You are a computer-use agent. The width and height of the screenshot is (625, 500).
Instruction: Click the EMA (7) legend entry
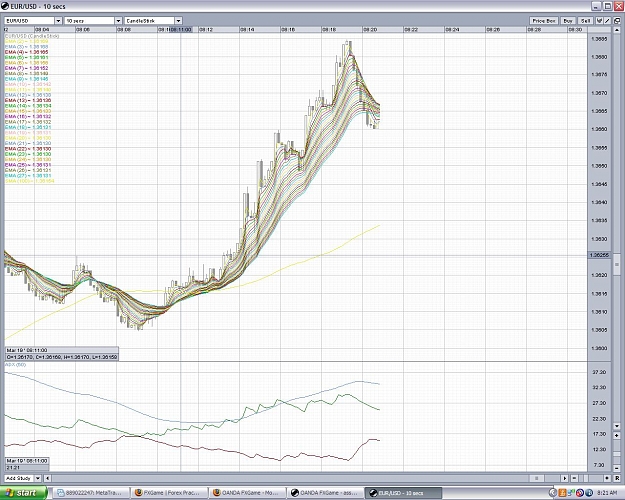point(27,68)
